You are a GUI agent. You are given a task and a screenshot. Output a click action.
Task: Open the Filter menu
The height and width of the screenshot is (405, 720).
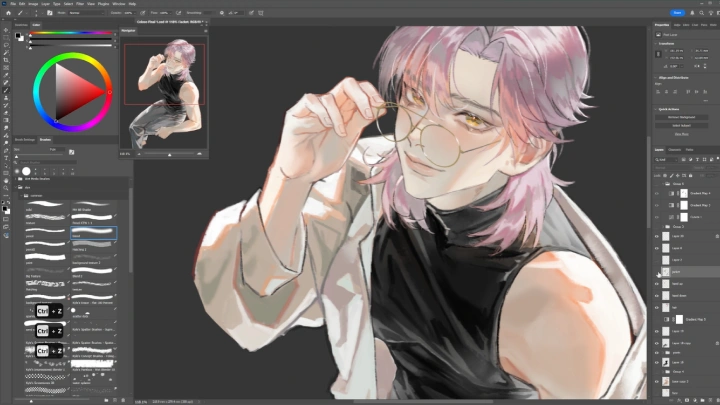80,4
